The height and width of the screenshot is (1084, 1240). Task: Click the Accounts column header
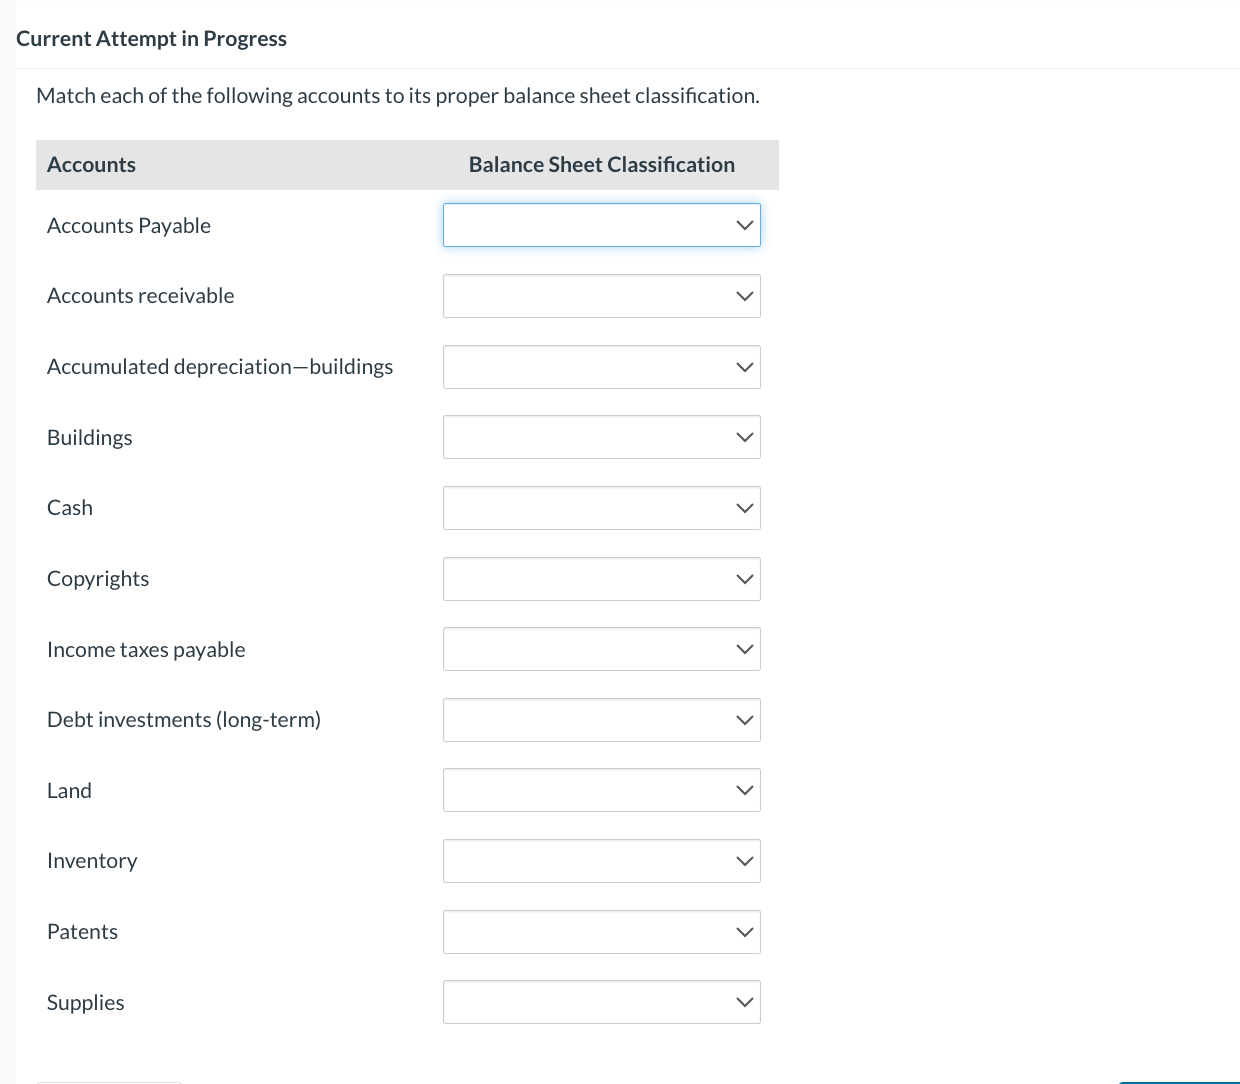tap(91, 165)
